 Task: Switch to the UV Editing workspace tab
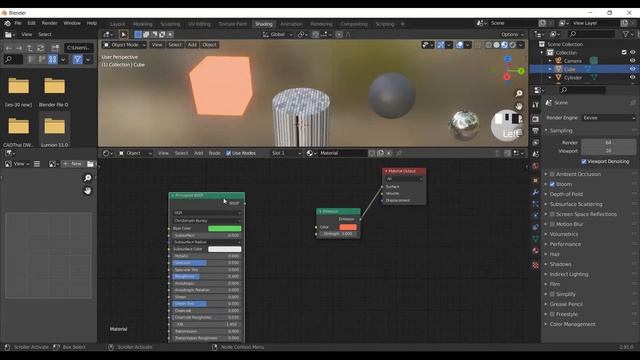(x=199, y=24)
